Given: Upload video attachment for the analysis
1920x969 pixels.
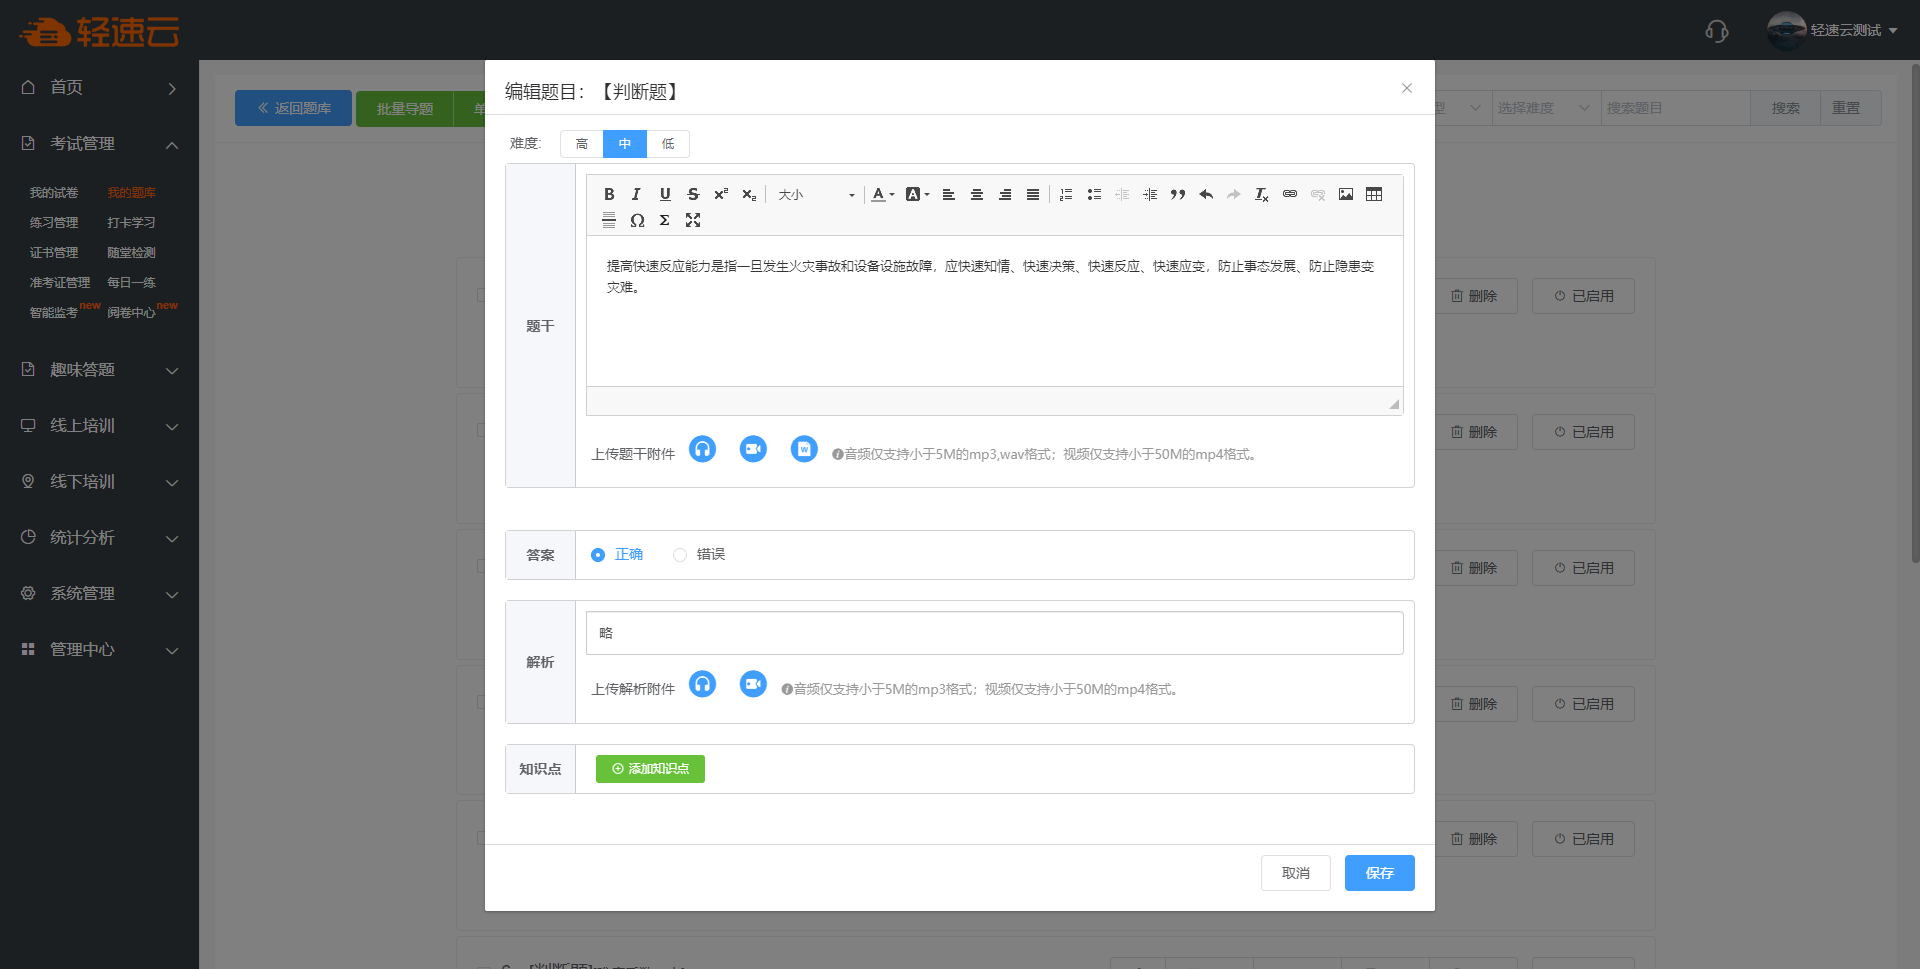Looking at the screenshot, I should [753, 685].
